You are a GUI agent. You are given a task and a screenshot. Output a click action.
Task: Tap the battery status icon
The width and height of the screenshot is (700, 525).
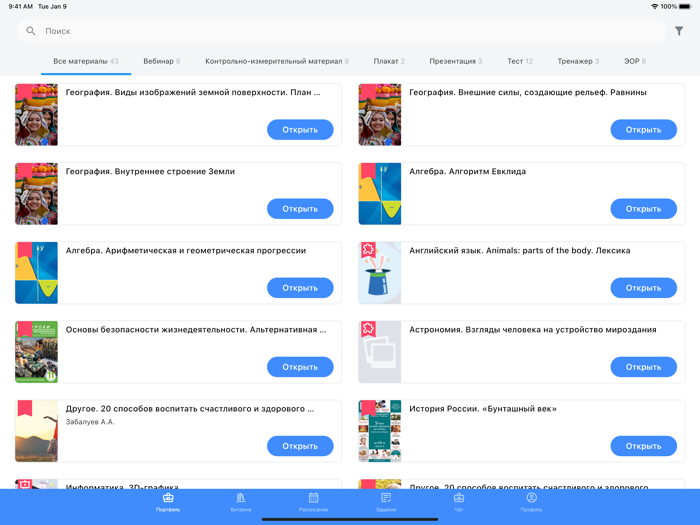coord(685,6)
